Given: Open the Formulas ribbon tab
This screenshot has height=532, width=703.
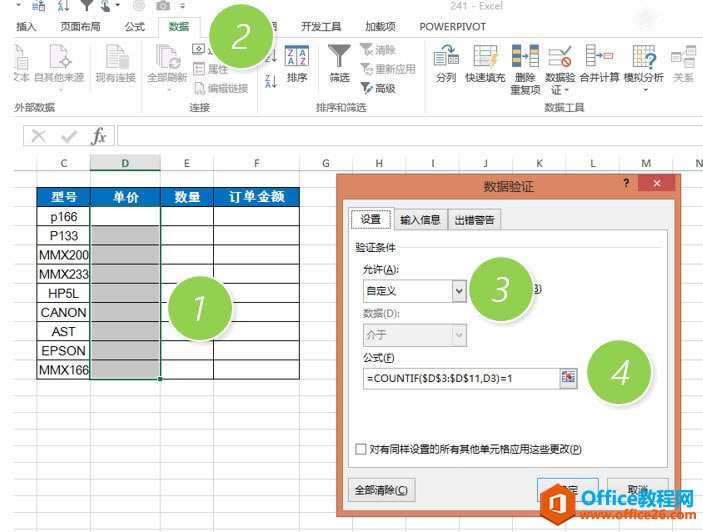Looking at the screenshot, I should [135, 27].
